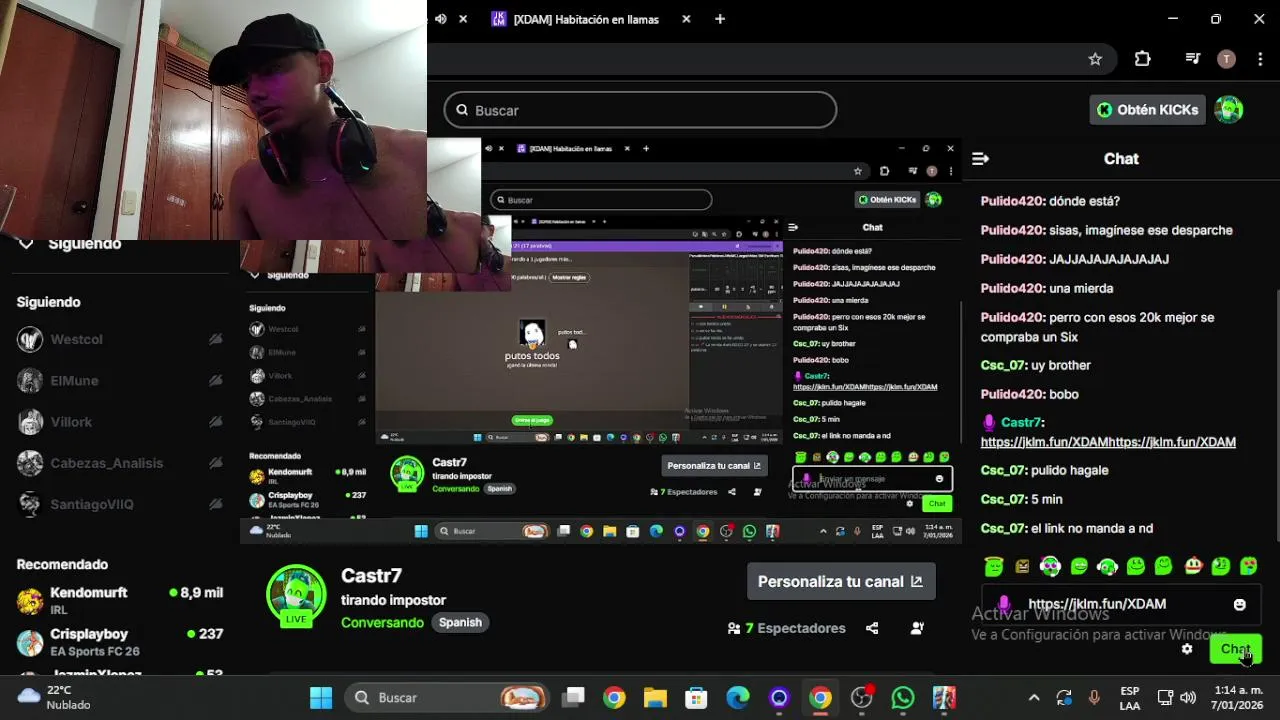Share the Castr7 stream
Viewport: 1280px width, 720px height.
872,628
